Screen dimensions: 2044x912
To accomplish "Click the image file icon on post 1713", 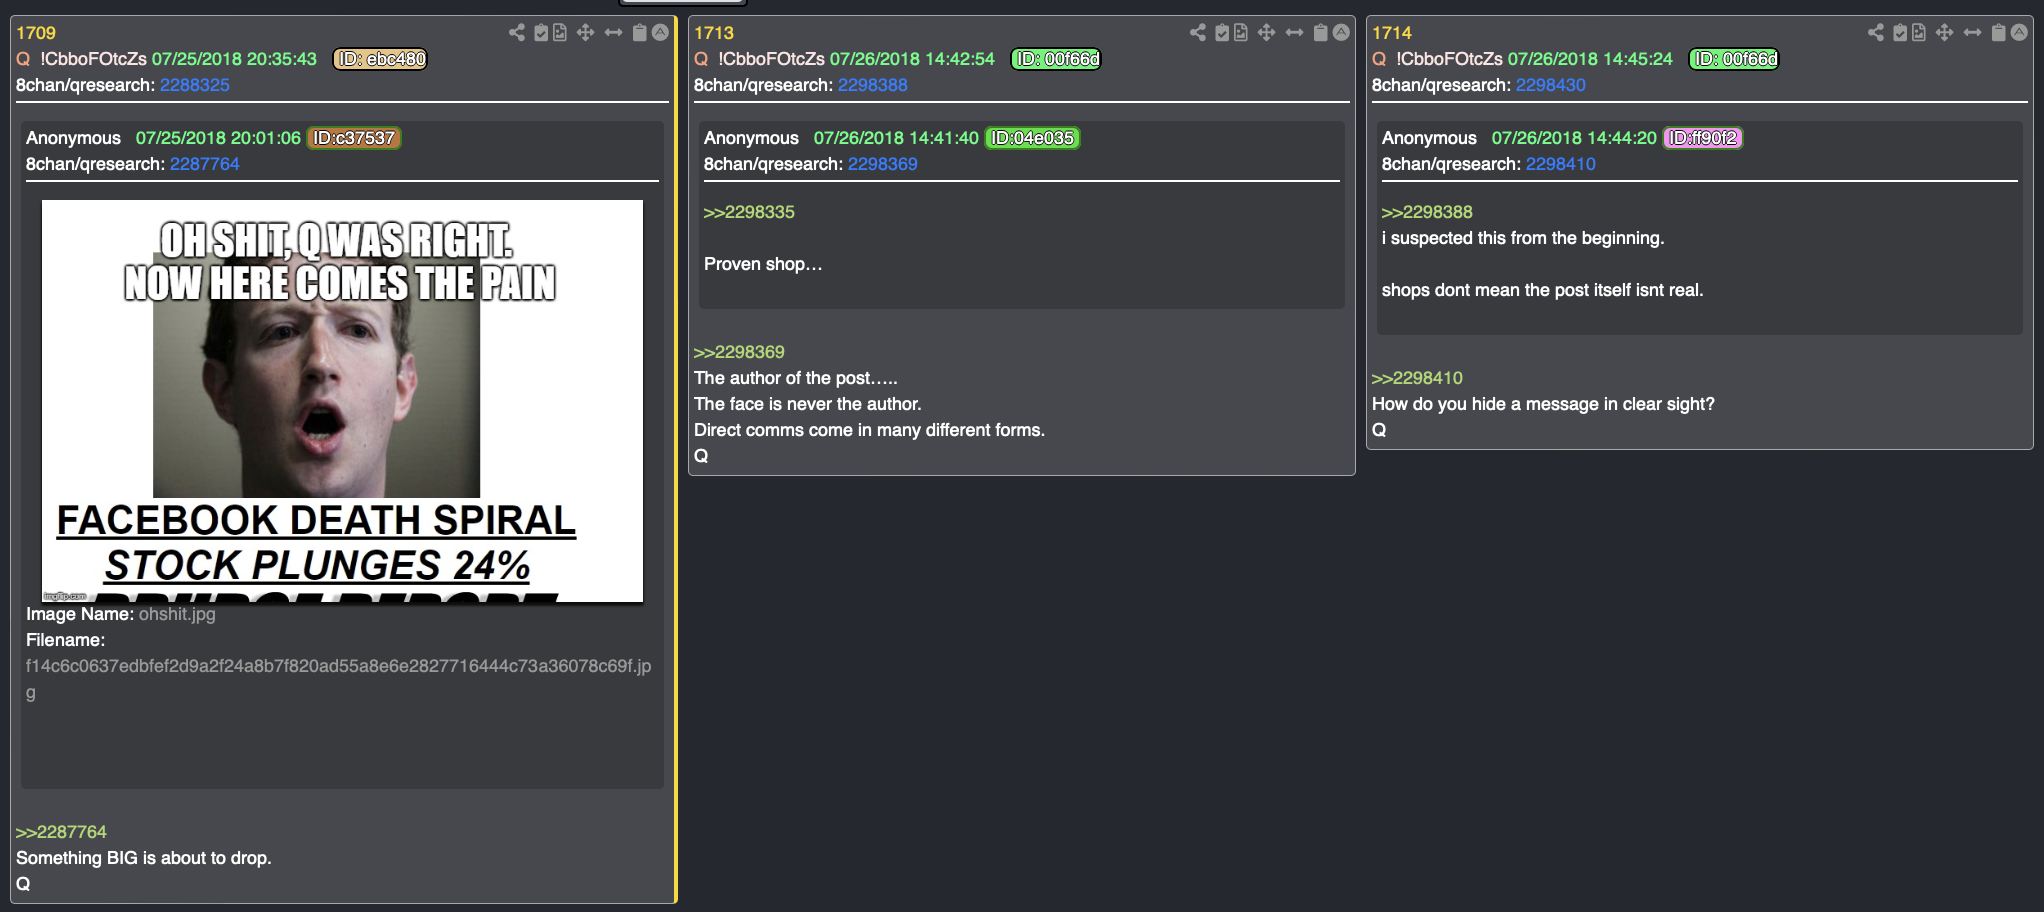I will coord(1241,33).
